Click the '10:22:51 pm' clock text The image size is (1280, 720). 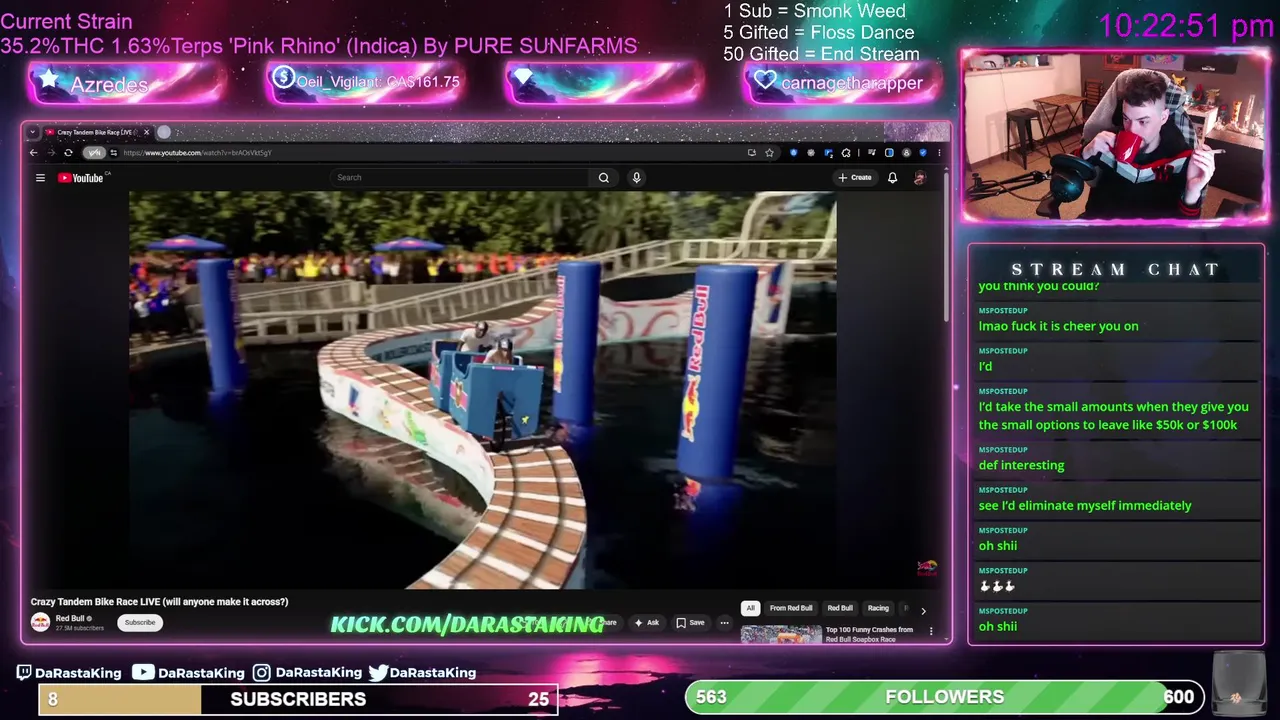[x=1186, y=26]
